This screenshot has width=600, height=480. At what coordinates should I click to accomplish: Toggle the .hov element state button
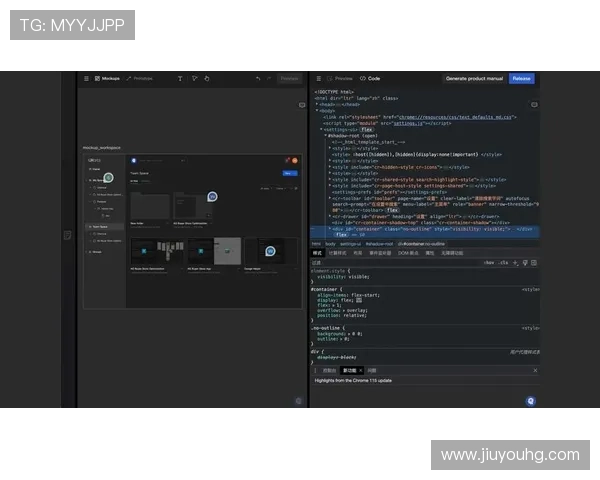tap(488, 262)
